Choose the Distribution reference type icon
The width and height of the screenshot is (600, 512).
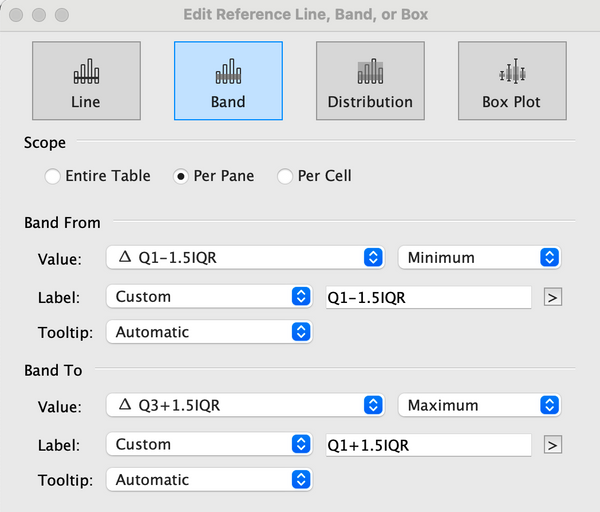[x=370, y=81]
